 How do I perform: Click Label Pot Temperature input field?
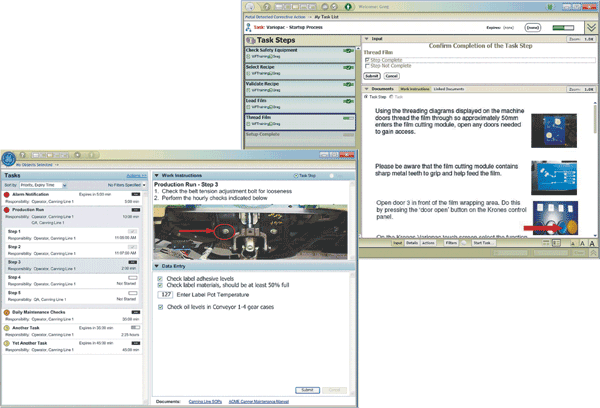tap(165, 295)
